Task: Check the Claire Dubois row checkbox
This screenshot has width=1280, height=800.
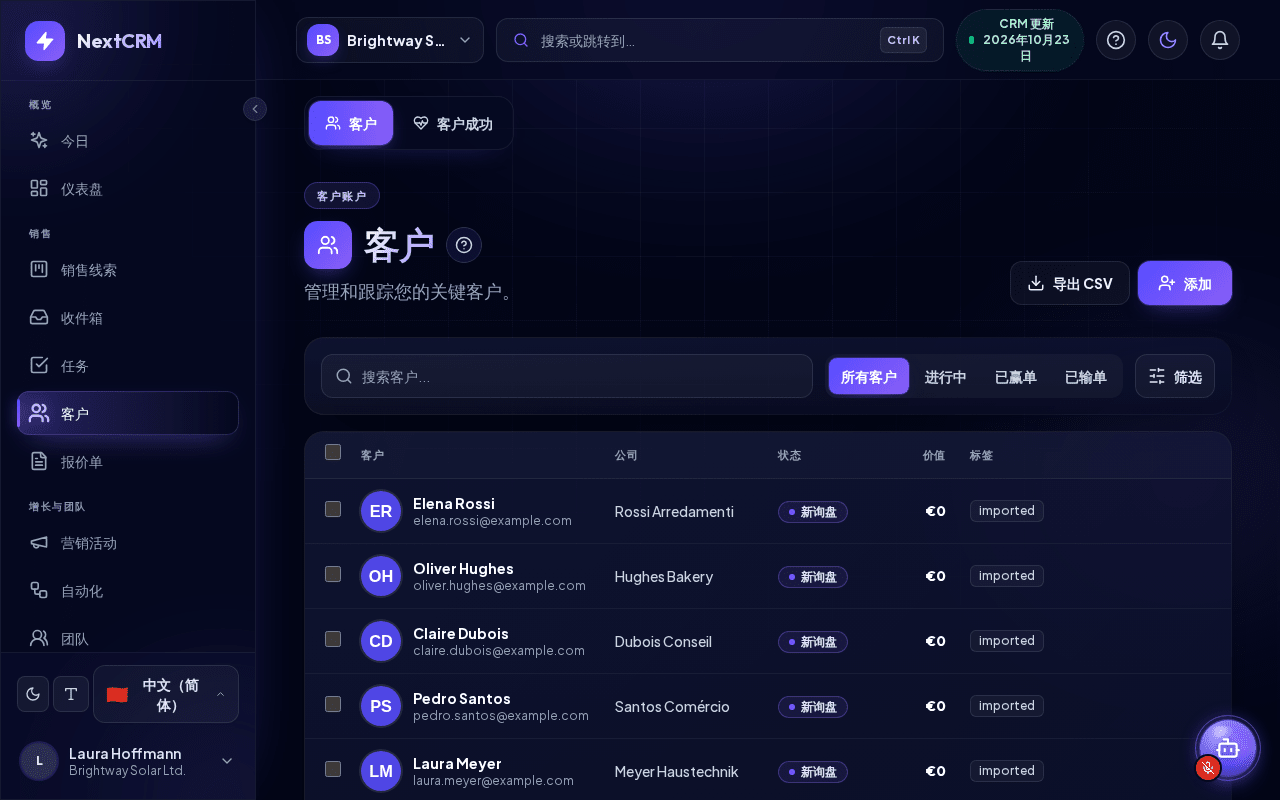Action: 333,639
